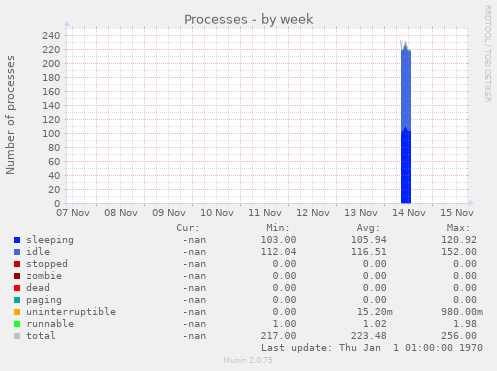Viewport: 497px width, 371px height.
Task: Click the total row '-nan' current value
Action: (x=194, y=336)
